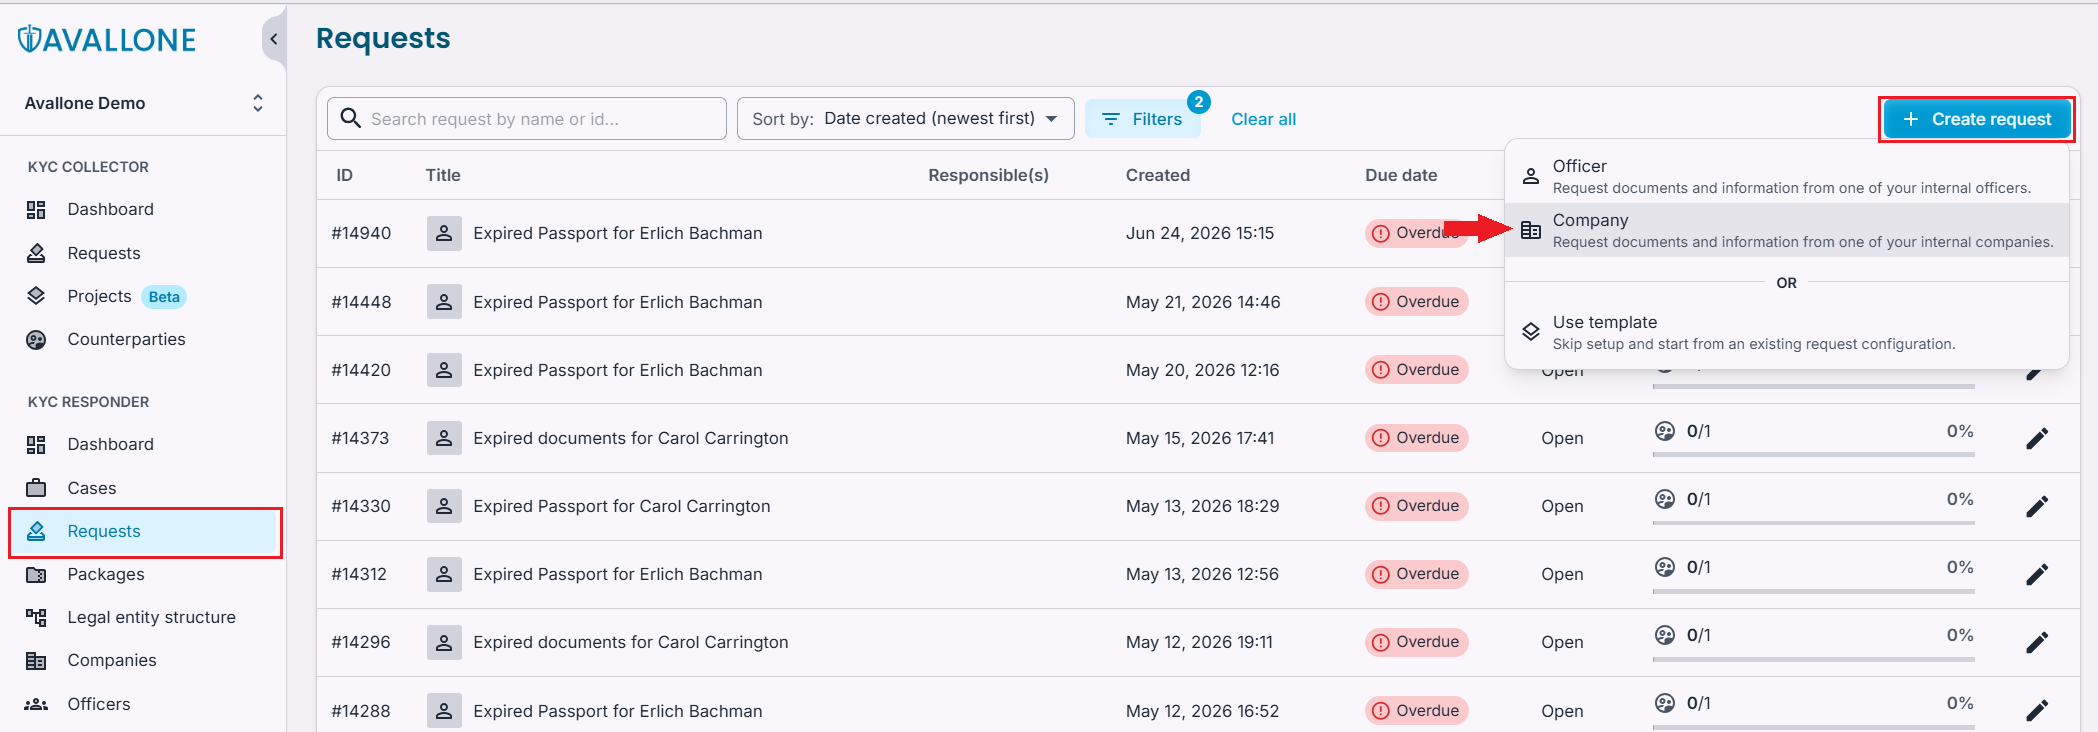Screen dimensions: 2098x732
Task: Edit request #14288 with pencil icon
Action: pos(2037,711)
